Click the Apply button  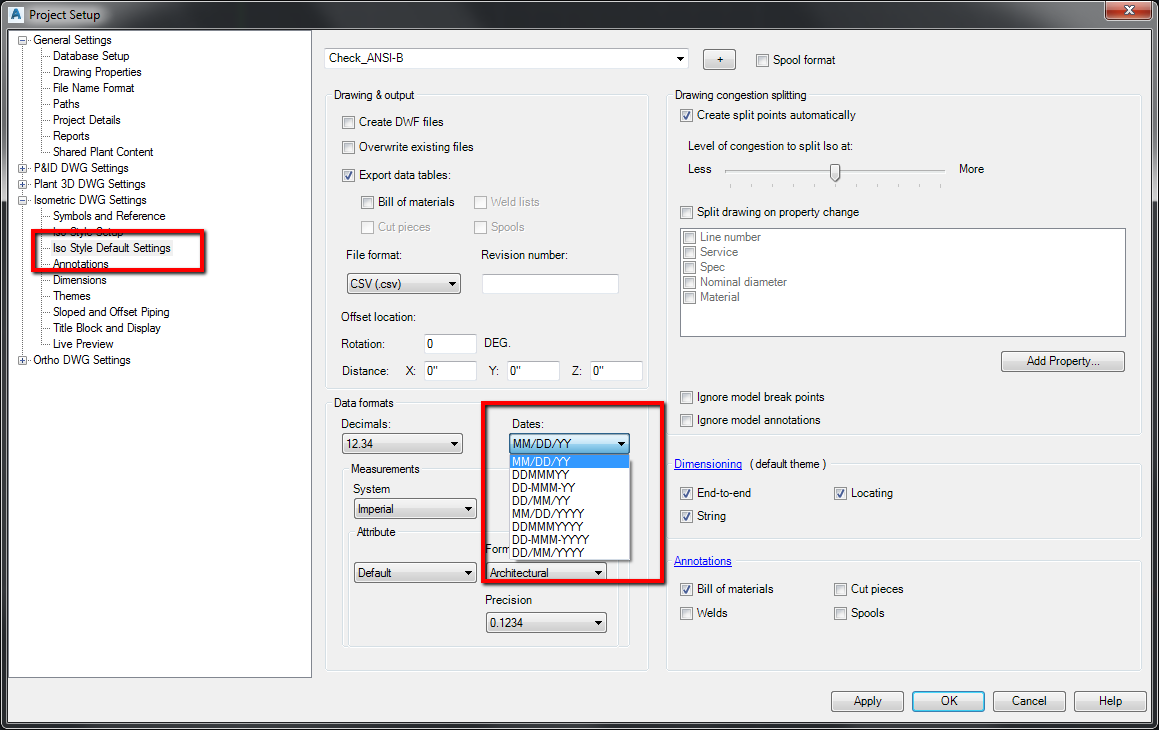point(866,700)
